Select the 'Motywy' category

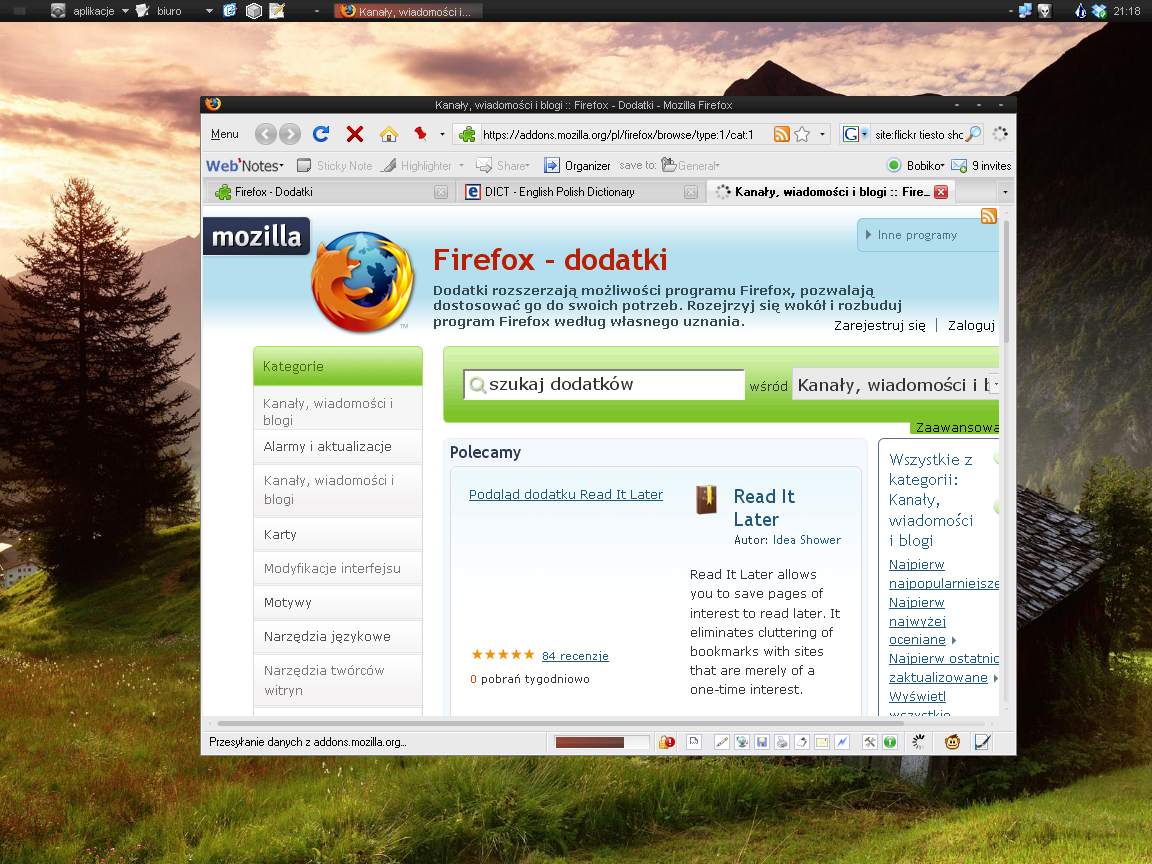click(x=338, y=602)
